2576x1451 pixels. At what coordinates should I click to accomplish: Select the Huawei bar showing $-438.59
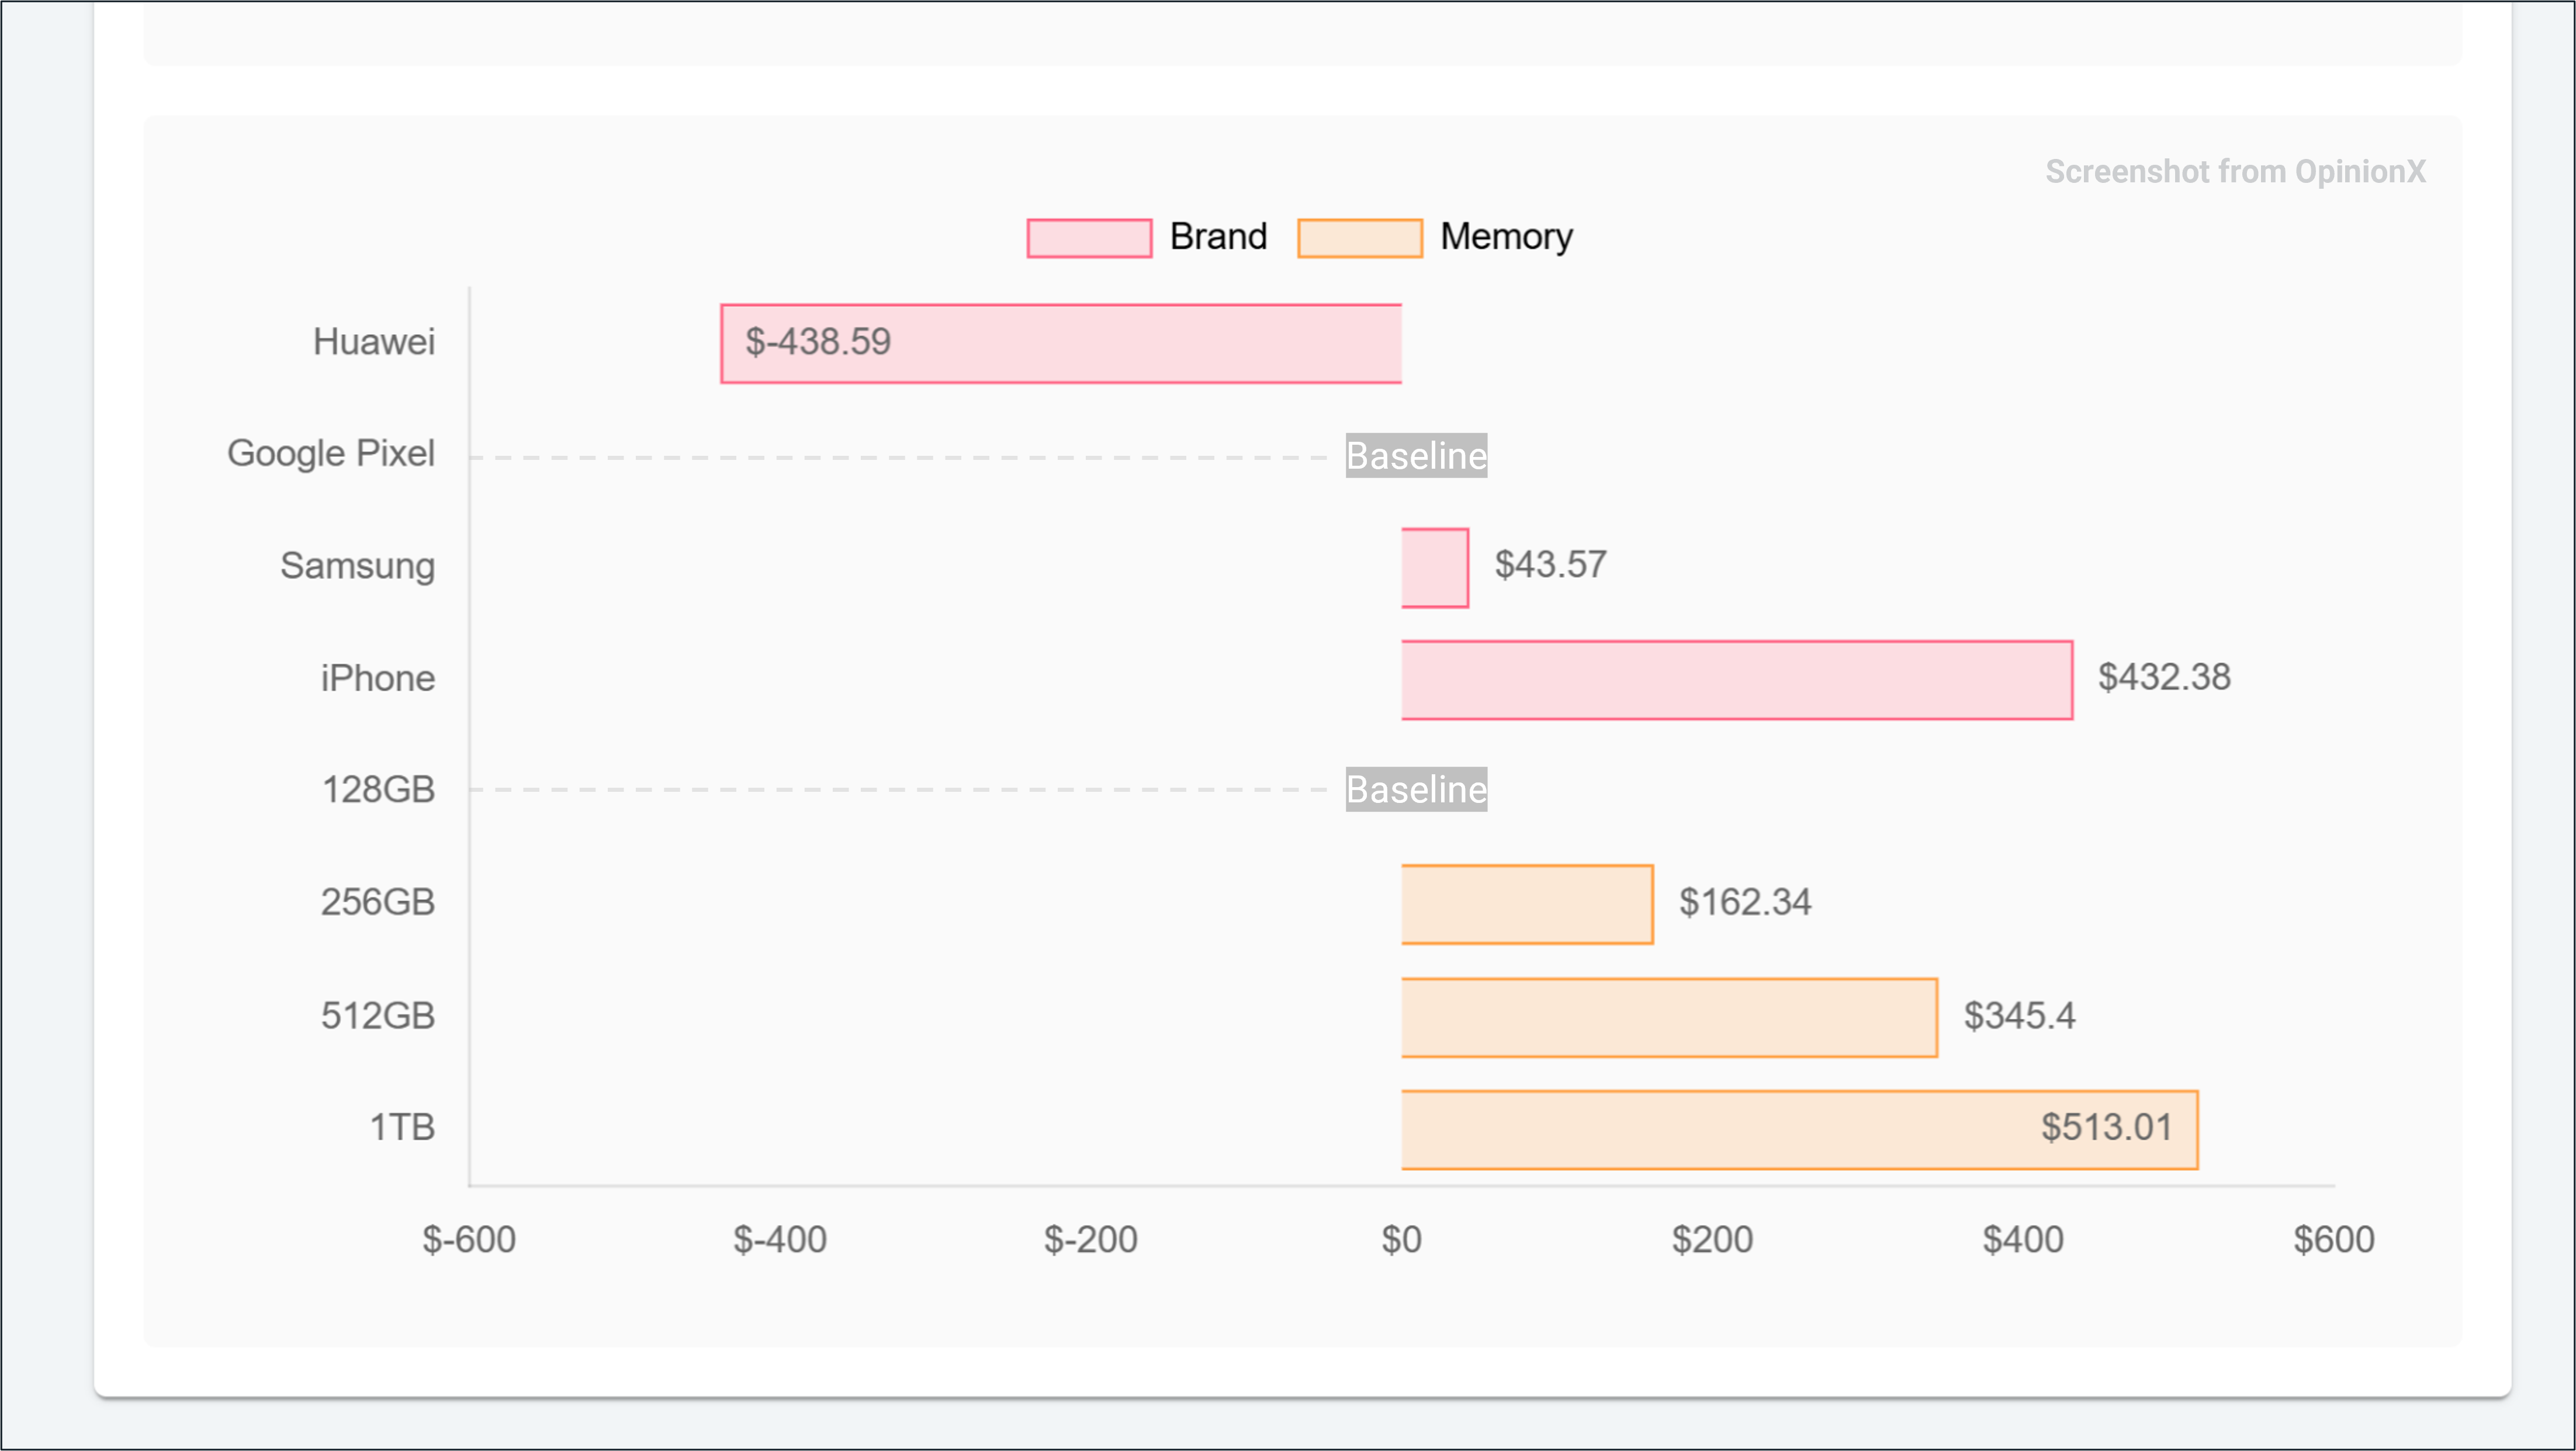pyautogui.click(x=1061, y=343)
